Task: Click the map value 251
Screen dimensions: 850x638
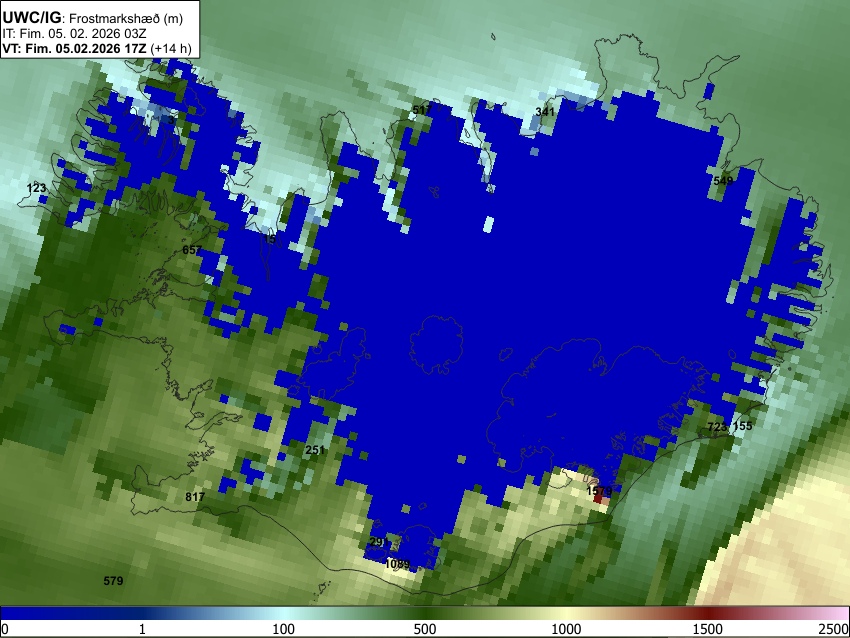Action: tap(315, 450)
